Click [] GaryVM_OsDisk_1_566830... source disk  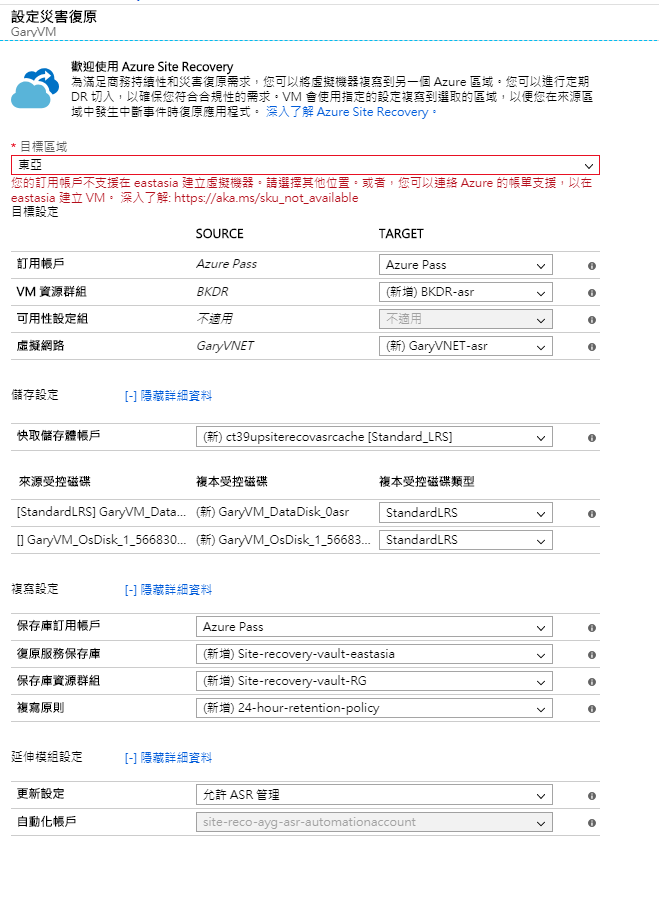tap(101, 540)
